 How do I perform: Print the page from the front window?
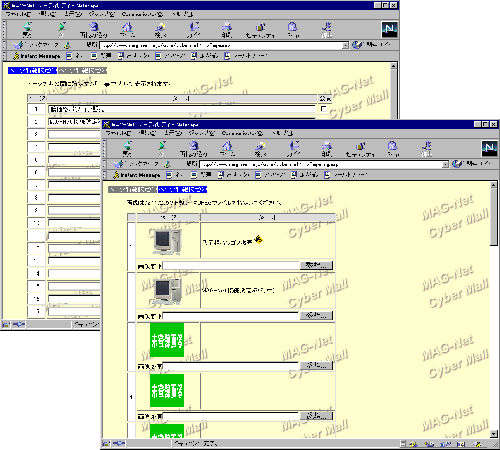[327, 149]
